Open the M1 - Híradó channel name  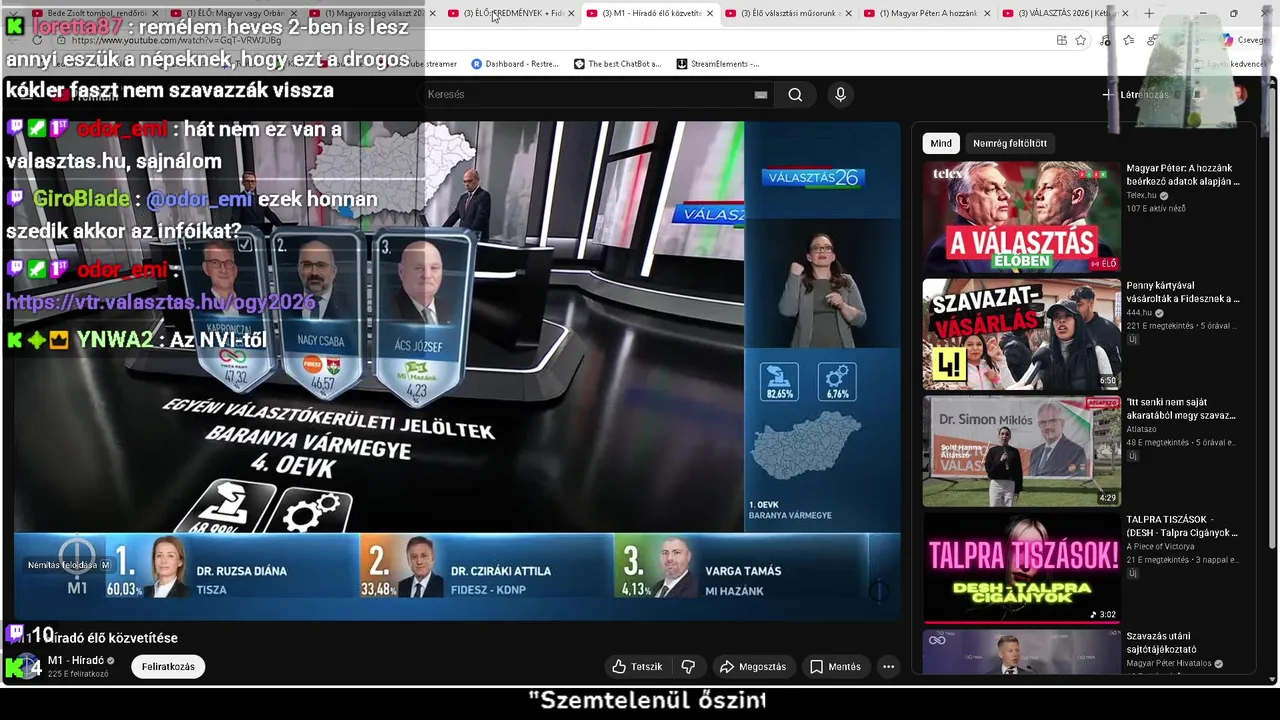[x=76, y=660]
